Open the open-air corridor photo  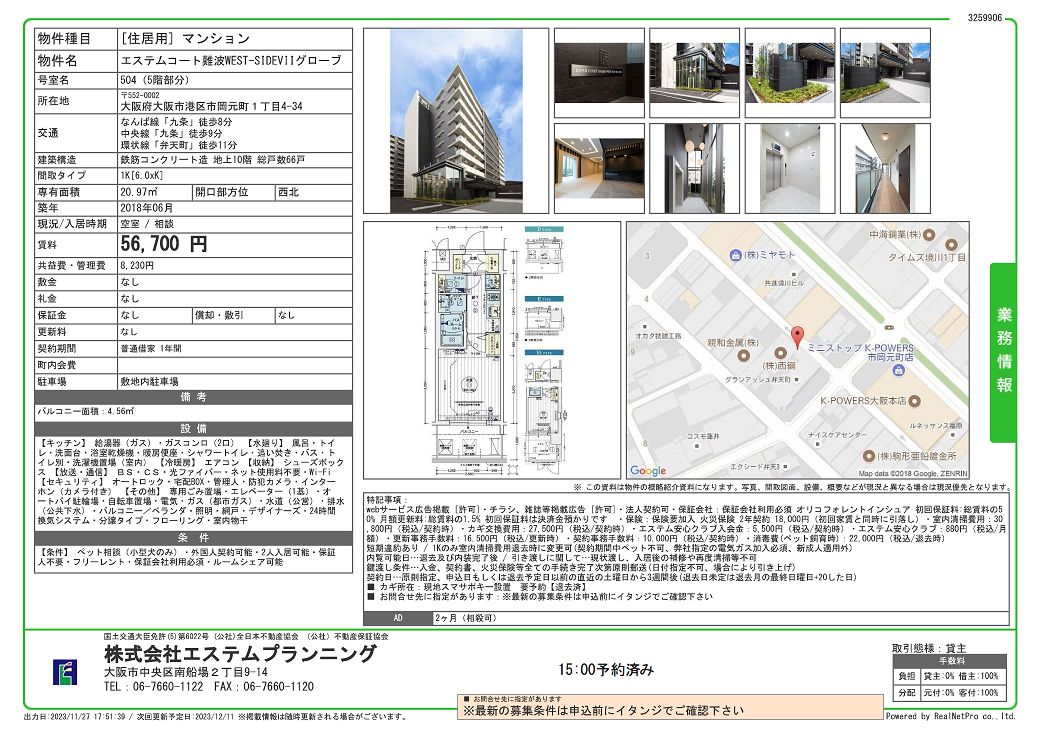coord(885,169)
